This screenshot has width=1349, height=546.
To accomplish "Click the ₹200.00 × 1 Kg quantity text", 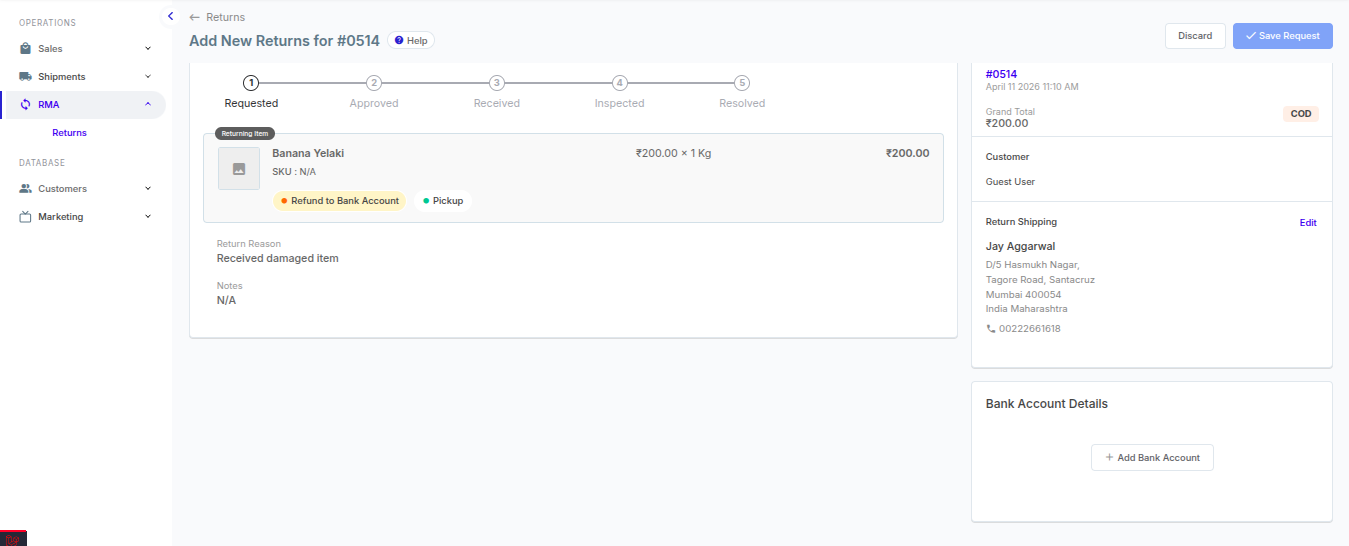I will coord(673,153).
